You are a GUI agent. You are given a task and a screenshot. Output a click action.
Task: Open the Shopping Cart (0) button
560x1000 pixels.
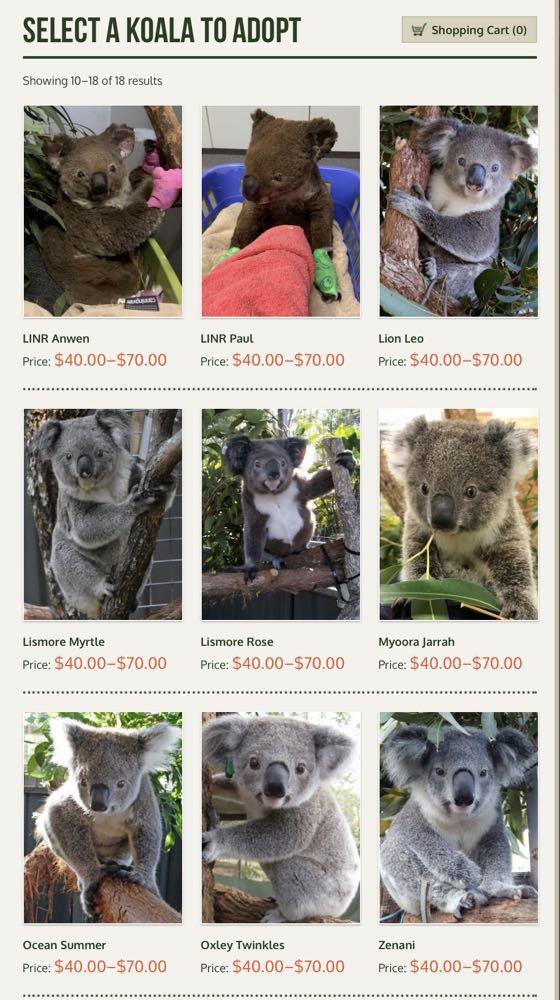(469, 30)
